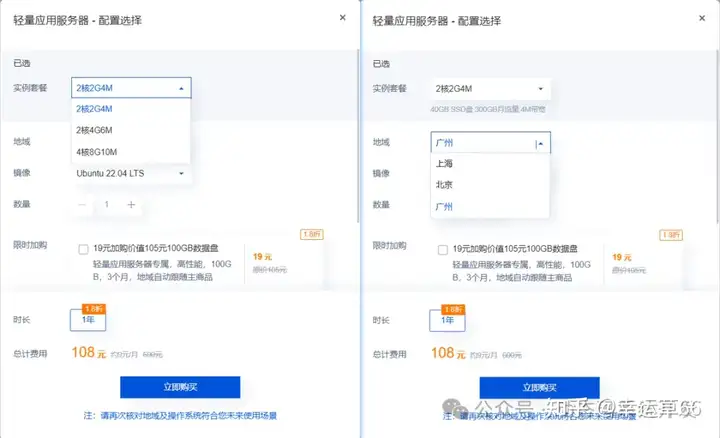Close the left configuration dialog
Image resolution: width=720 pixels, height=438 pixels.
pos(343,18)
